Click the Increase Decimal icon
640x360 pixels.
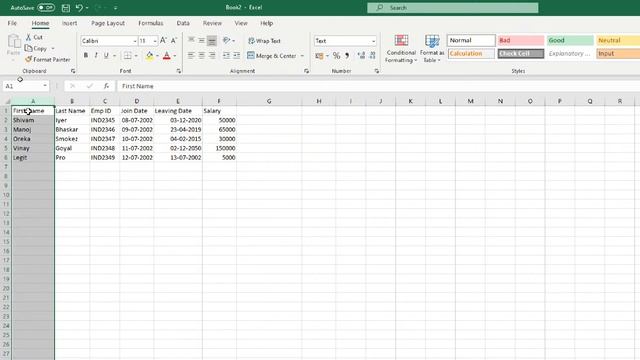(x=361, y=56)
